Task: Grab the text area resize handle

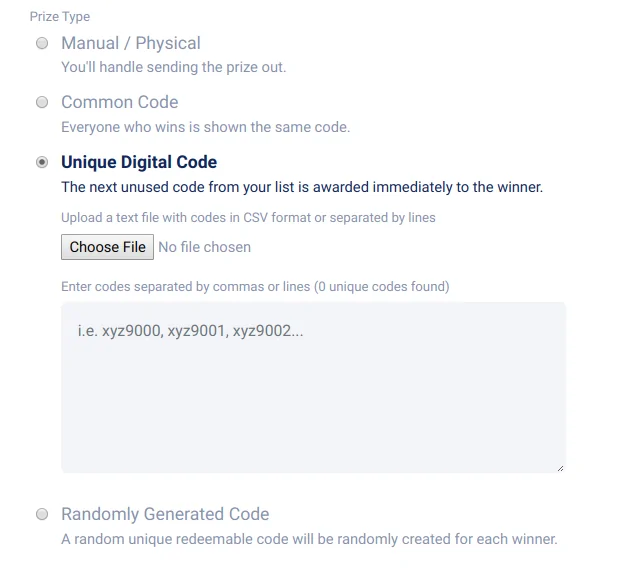Action: 559,466
